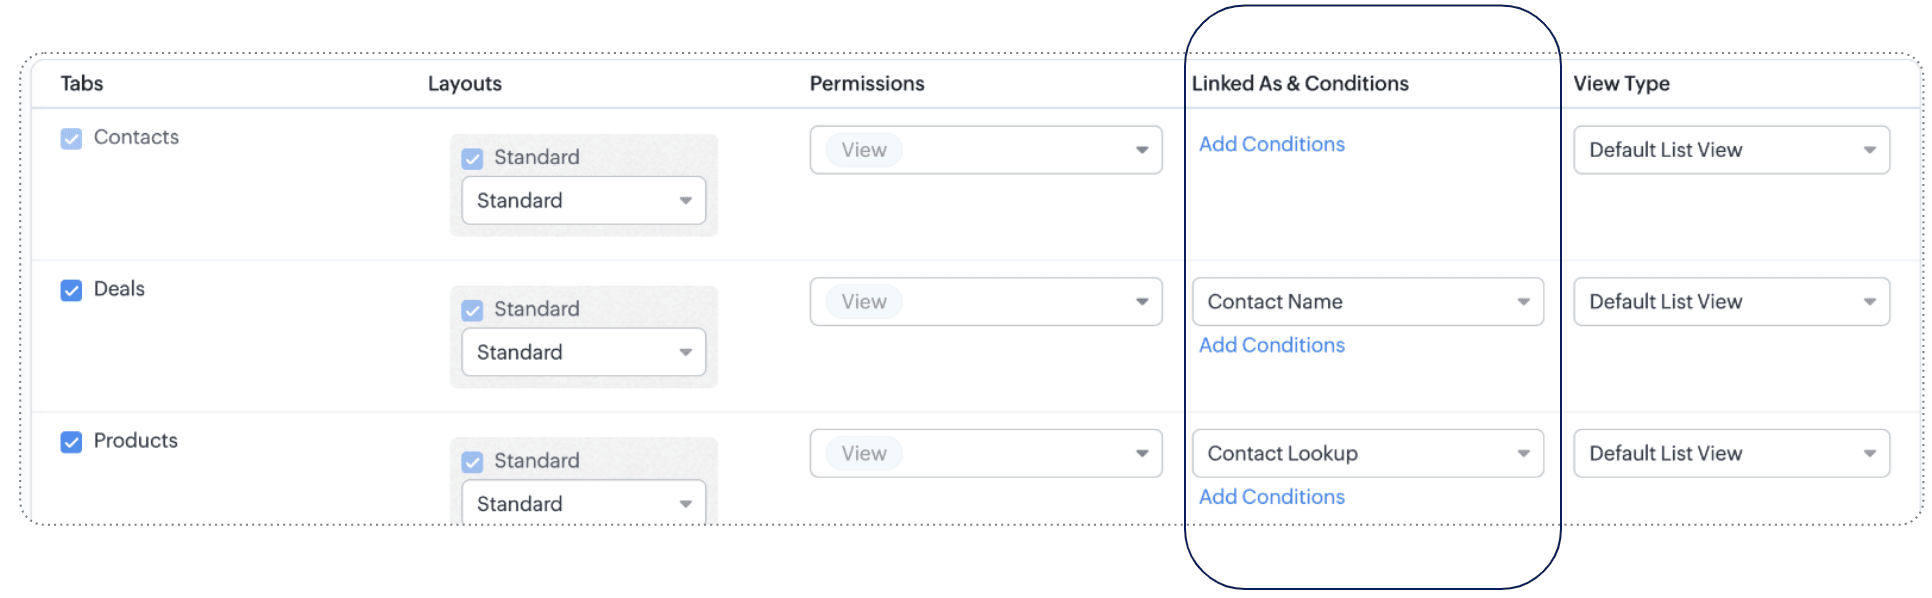Open Deals Default List View dropdown
The image size is (1932, 598).
1731,302
